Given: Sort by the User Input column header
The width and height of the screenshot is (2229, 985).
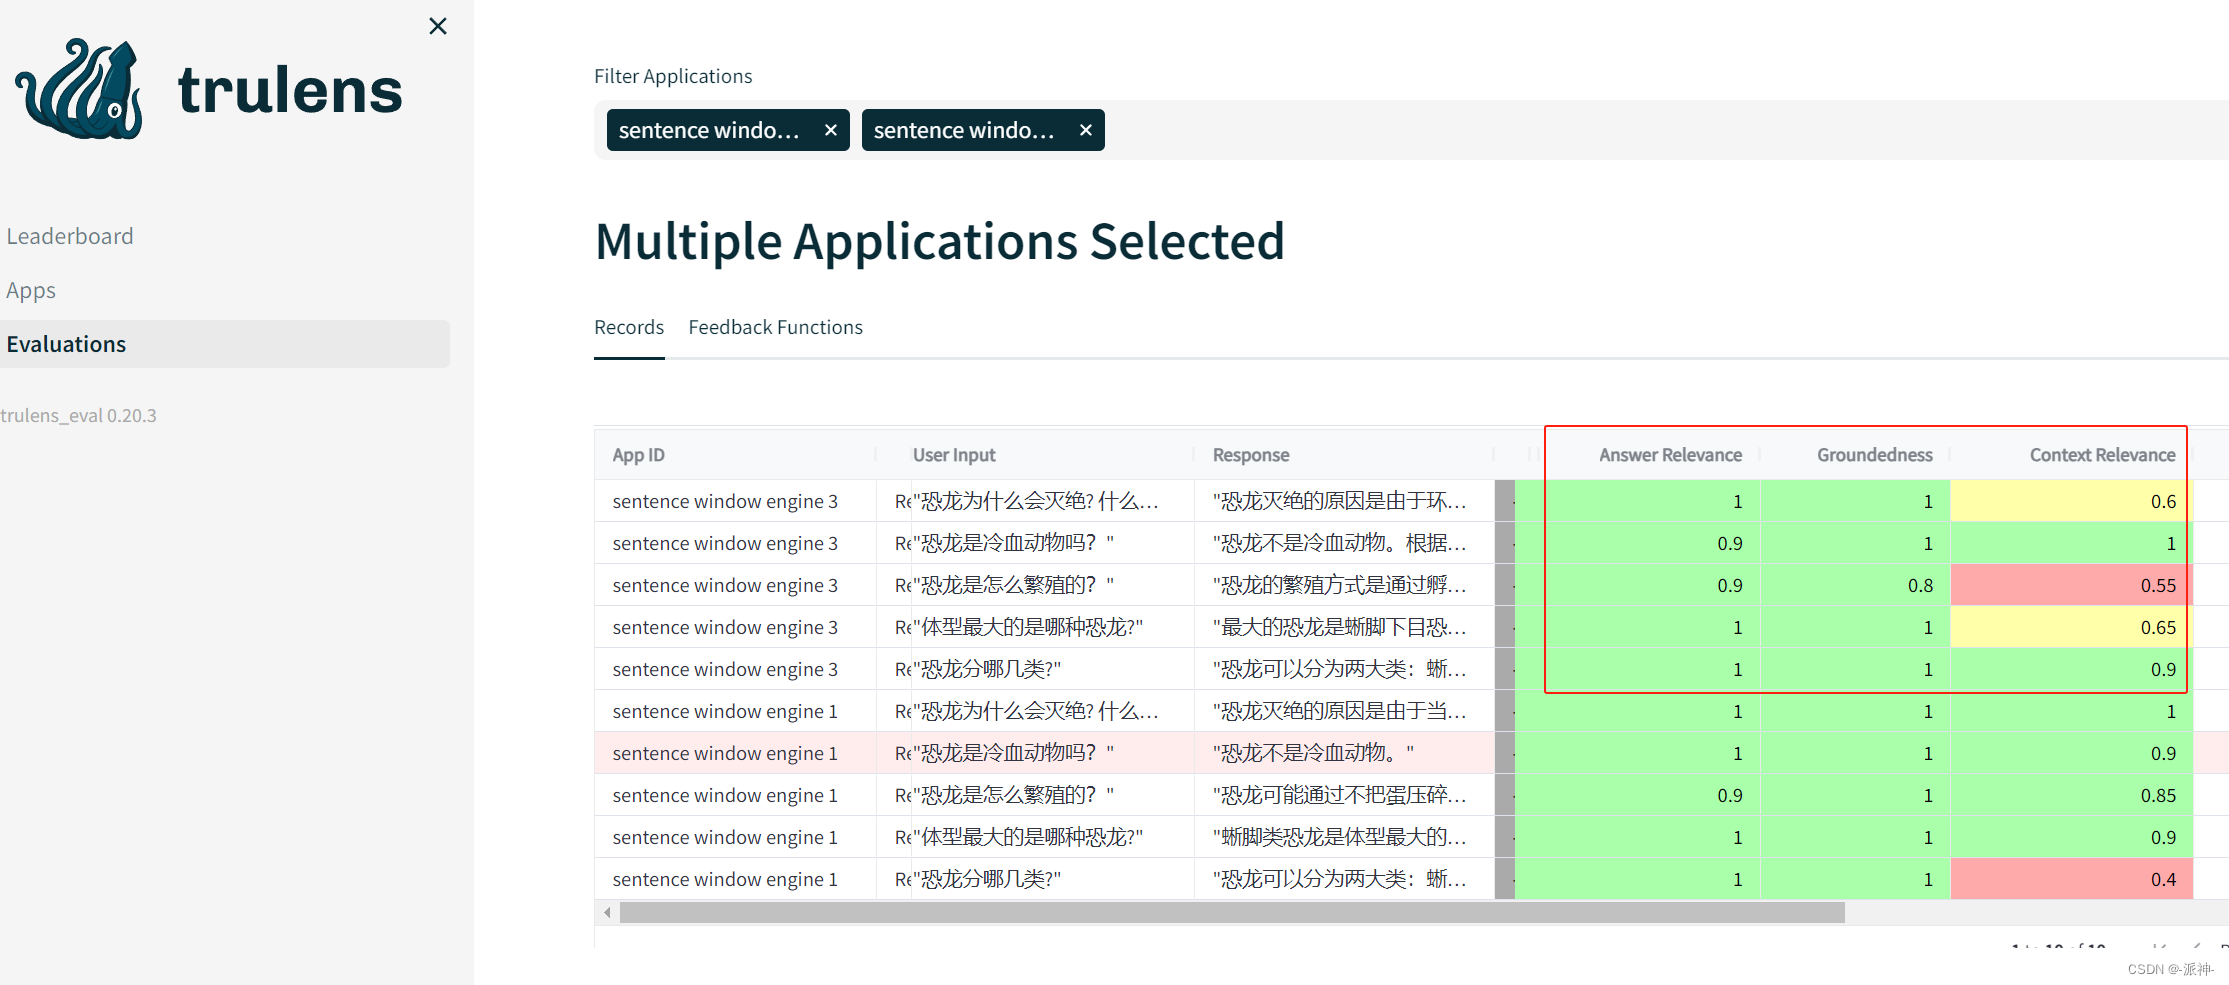Looking at the screenshot, I should pyautogui.click(x=954, y=455).
